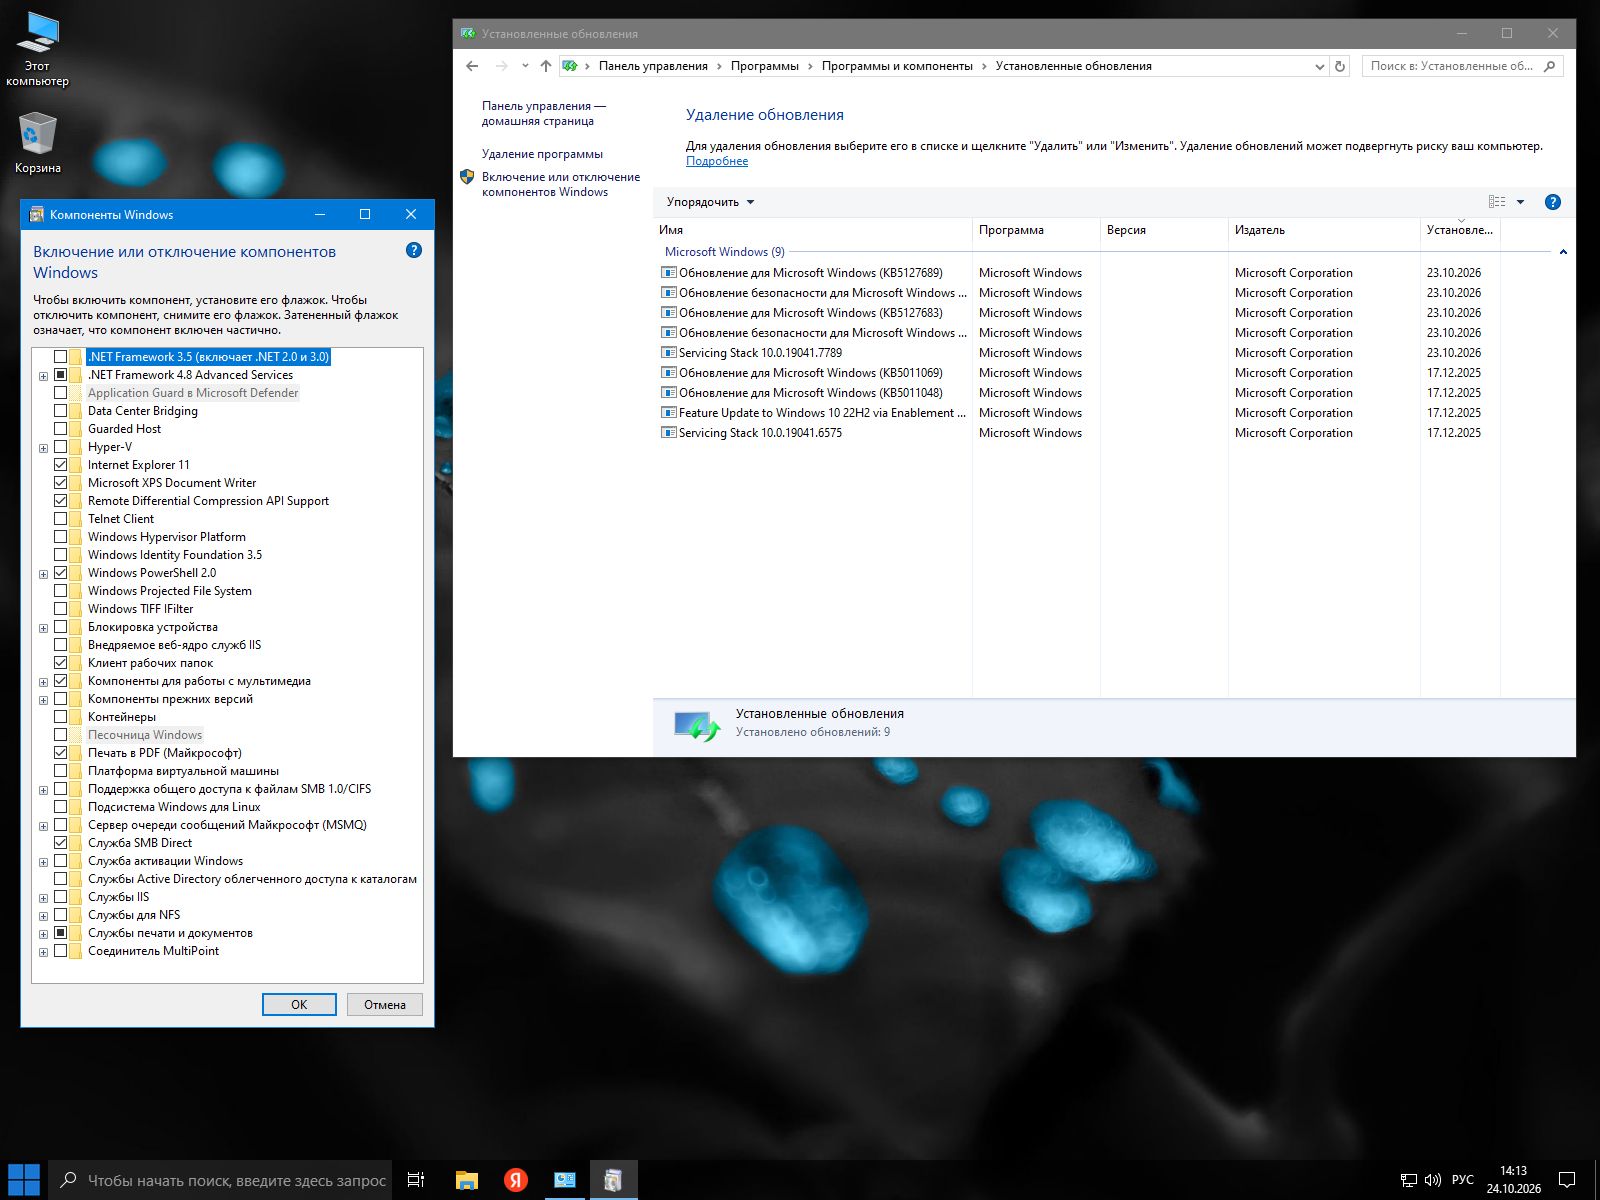Expand the .NET Framework 4.8 Advanced Services node

click(x=43, y=376)
